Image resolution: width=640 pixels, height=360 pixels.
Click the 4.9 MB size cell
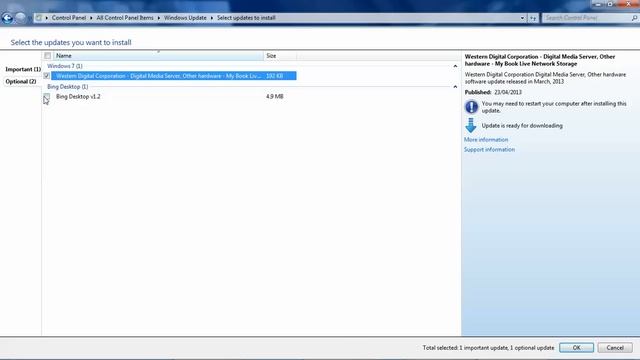click(274, 96)
